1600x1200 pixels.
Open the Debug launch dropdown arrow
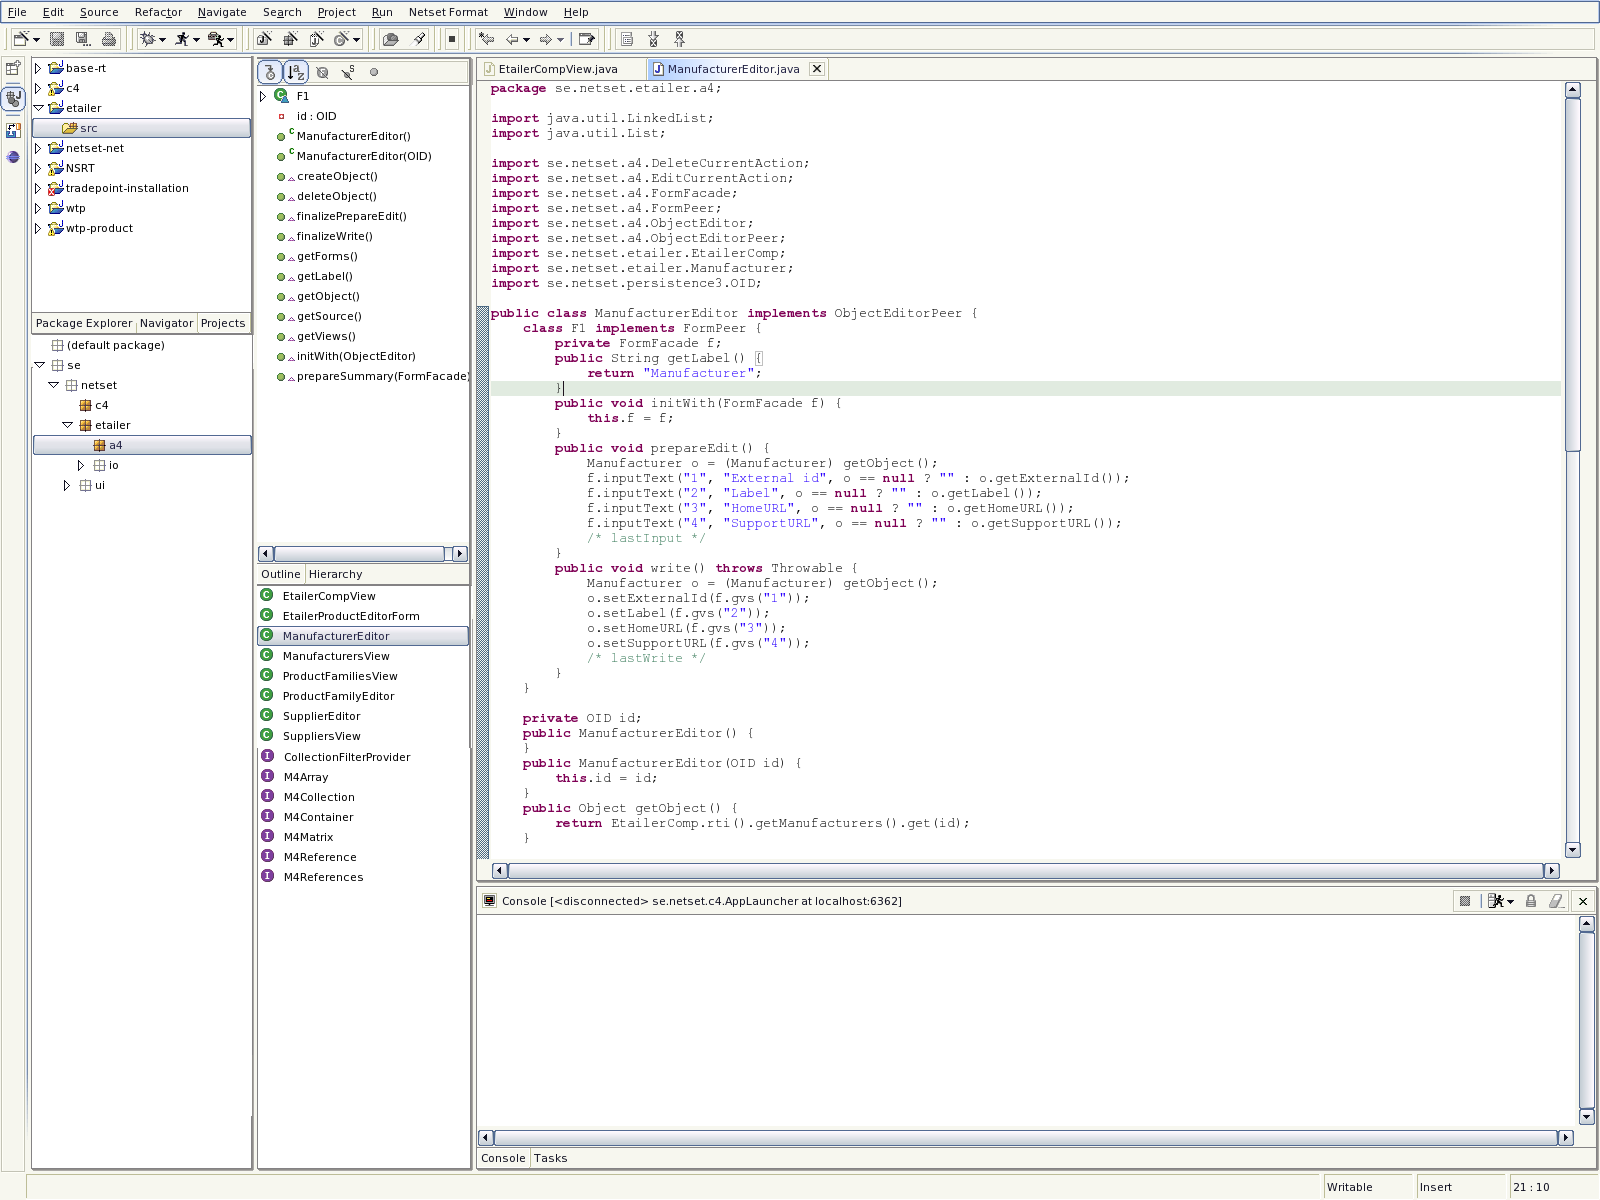coord(162,40)
